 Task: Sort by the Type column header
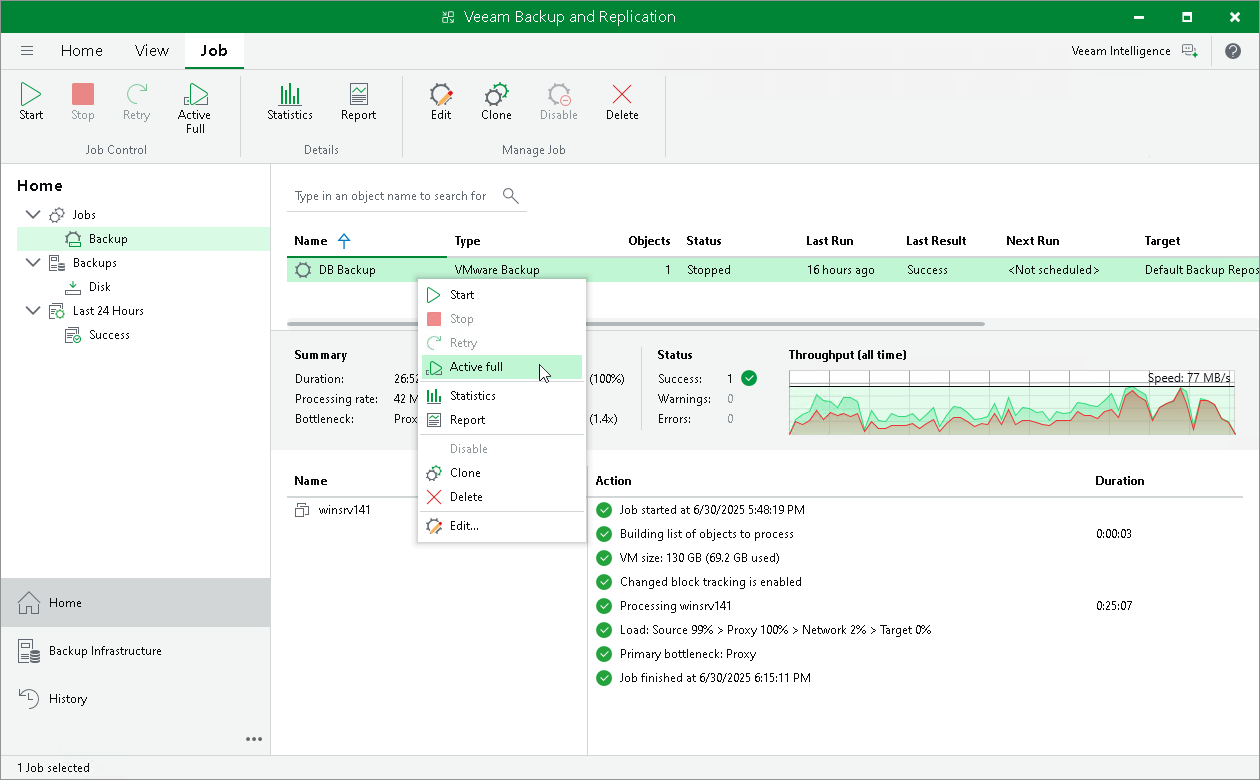[x=467, y=241]
